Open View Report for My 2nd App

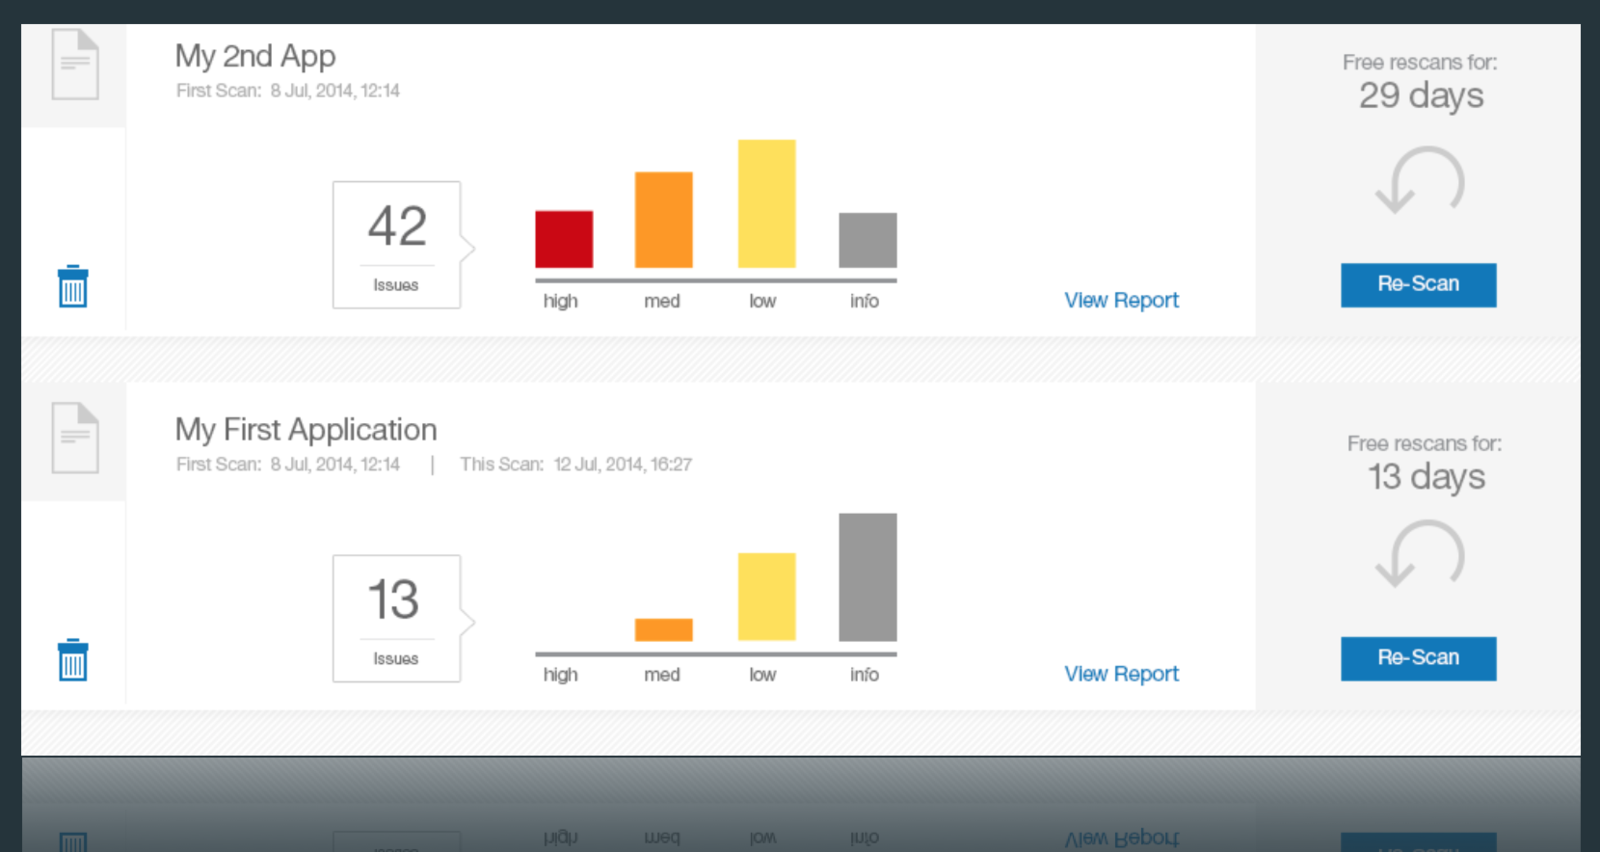[1121, 300]
